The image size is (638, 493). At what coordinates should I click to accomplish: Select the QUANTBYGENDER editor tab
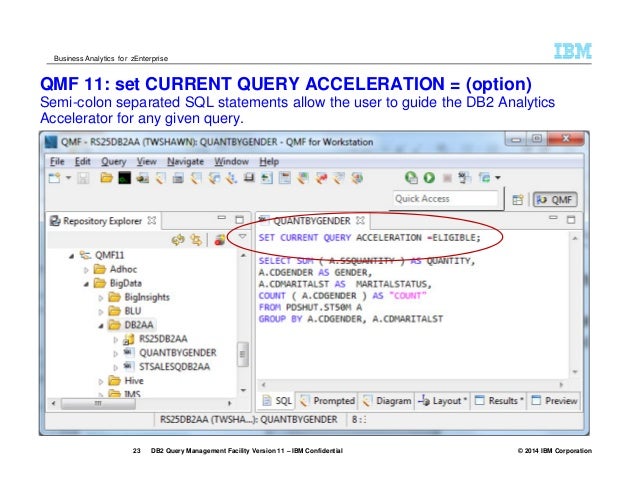311,221
